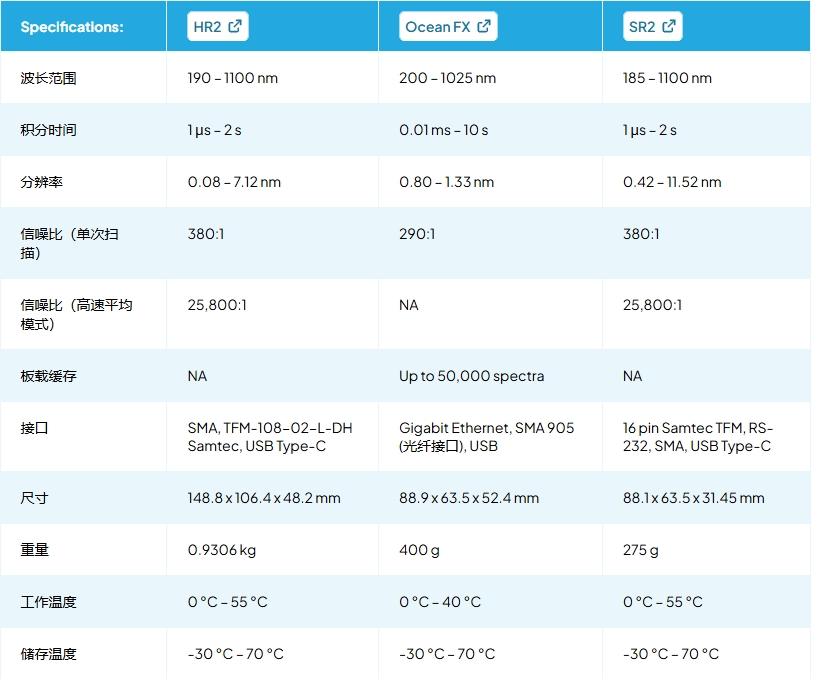Select the 波长范围 row label
This screenshot has width=817, height=679.
pos(49,78)
